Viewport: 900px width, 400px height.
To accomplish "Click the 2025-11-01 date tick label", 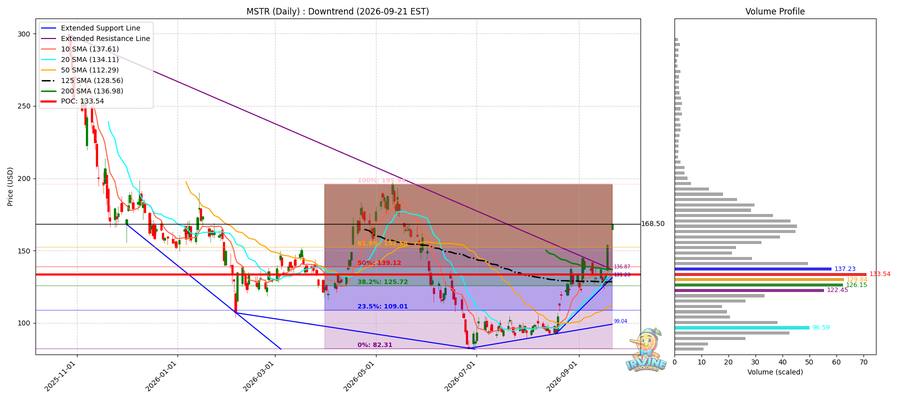I will coord(61,377).
